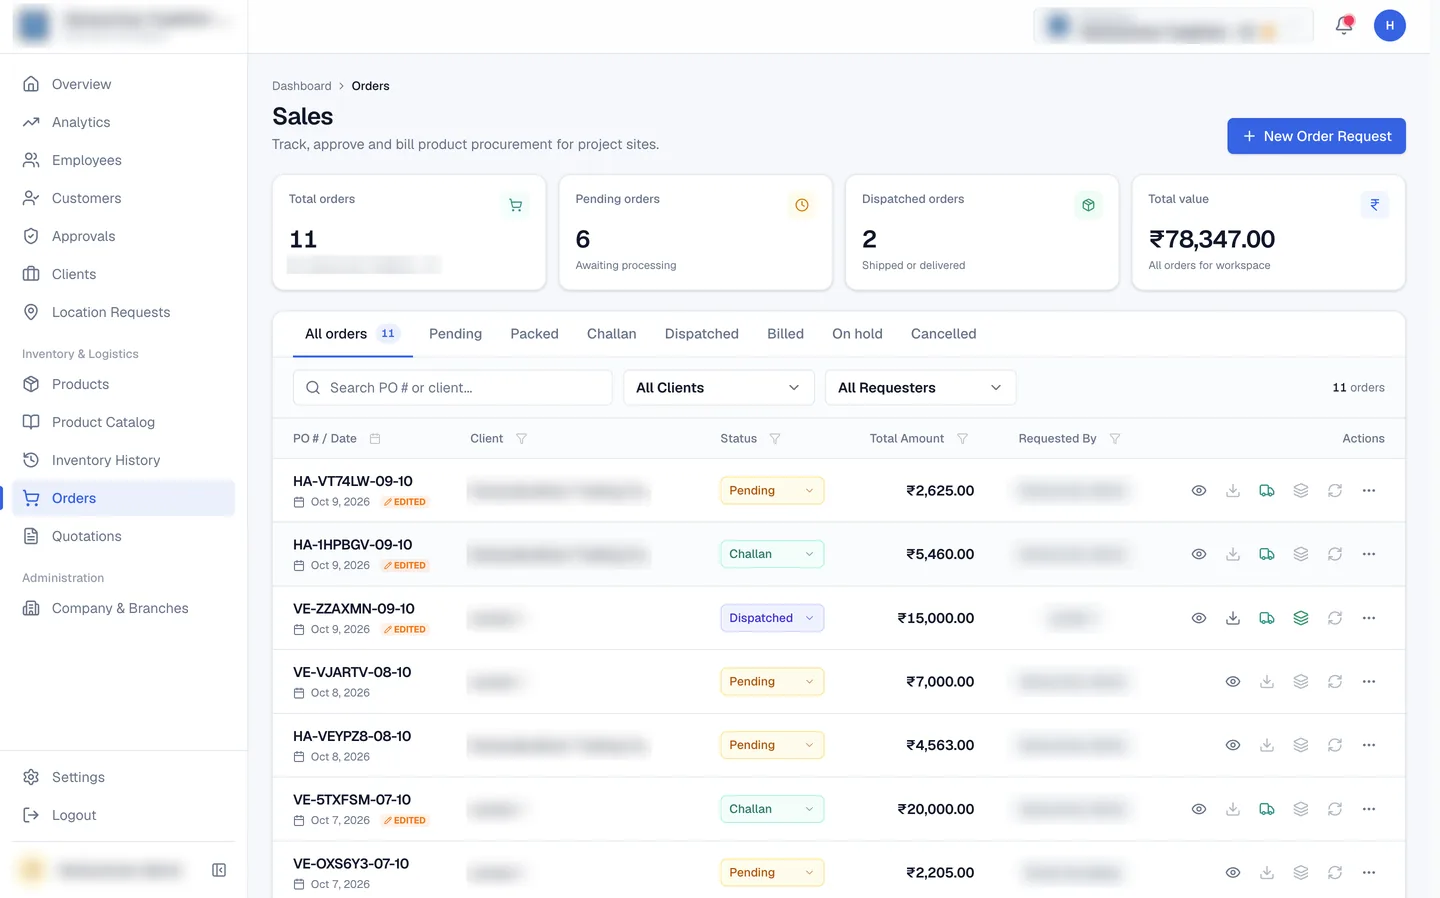Switch to the Dispatched tab
Screen dimensions: 1440x898
701,334
